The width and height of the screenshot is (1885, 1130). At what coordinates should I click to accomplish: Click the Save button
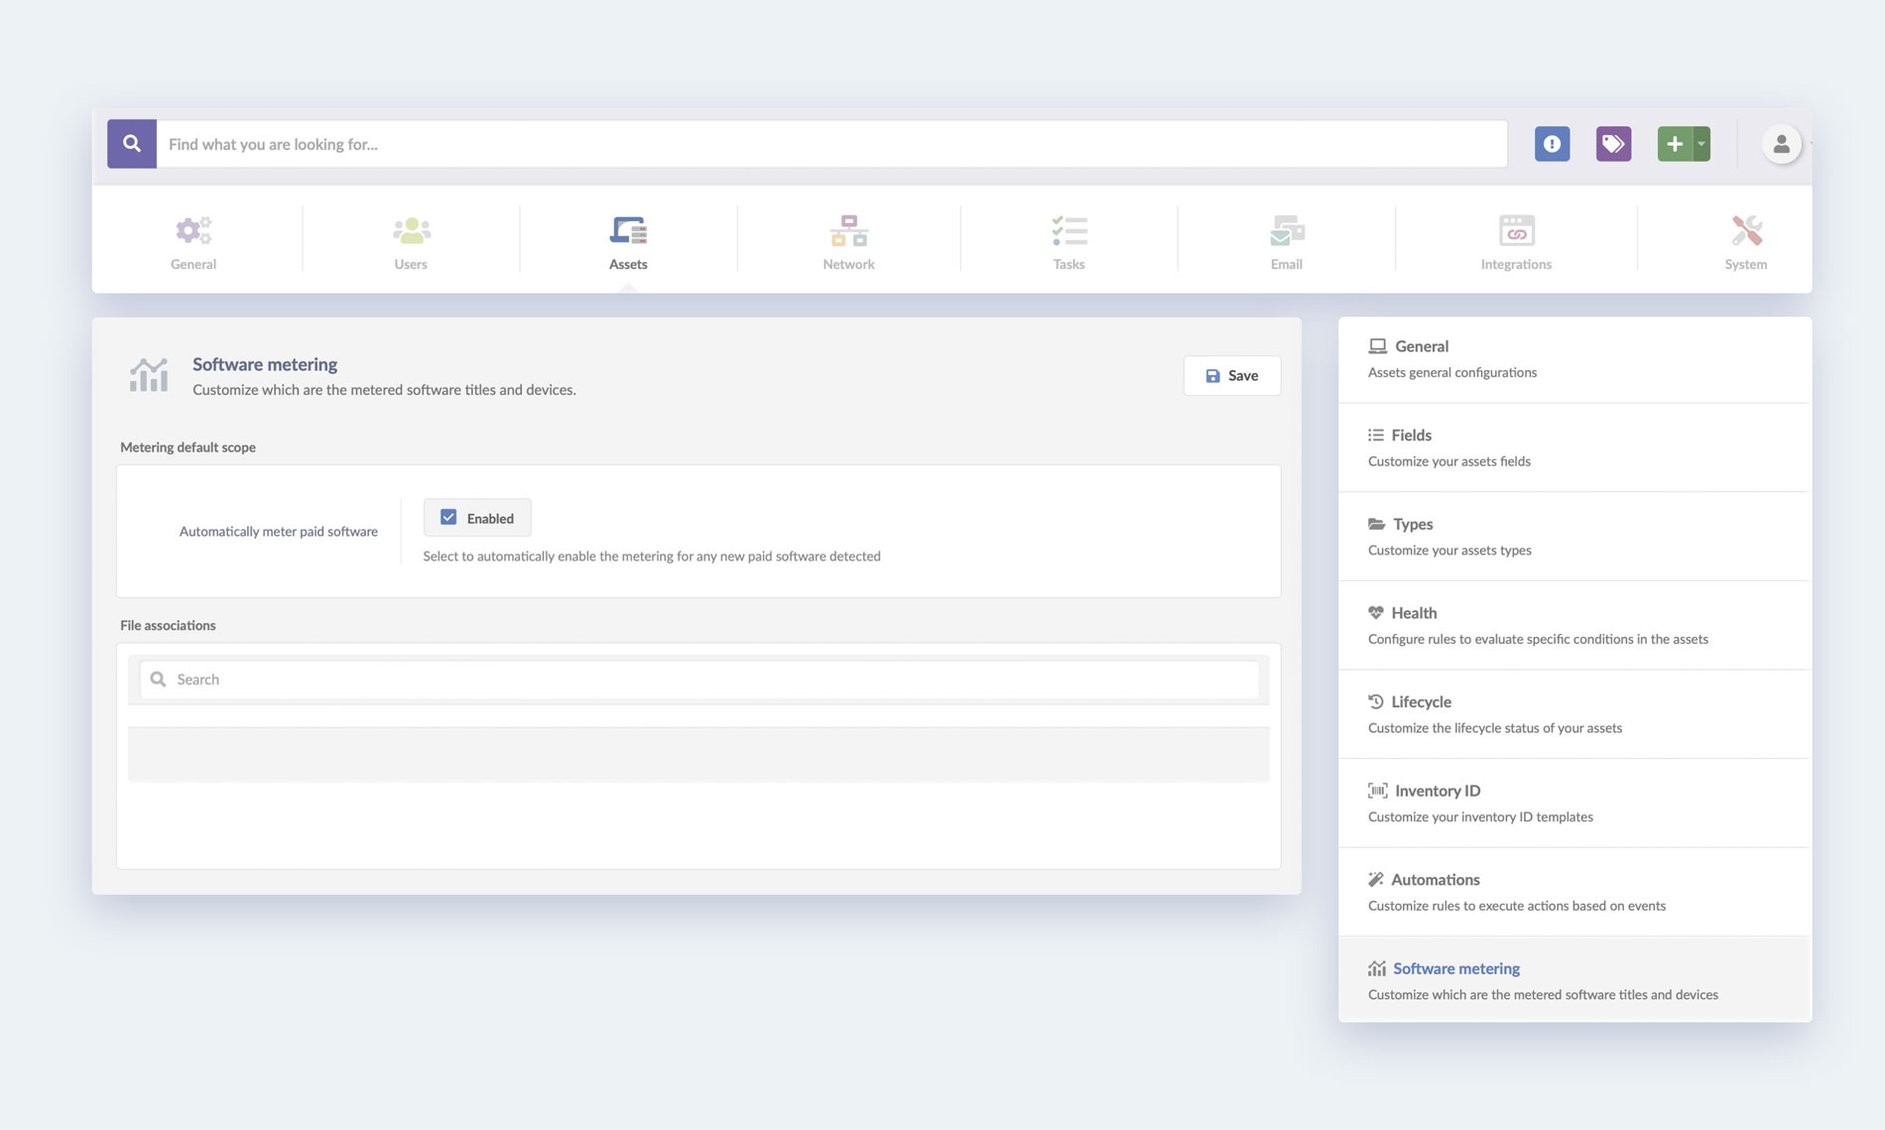(x=1231, y=375)
